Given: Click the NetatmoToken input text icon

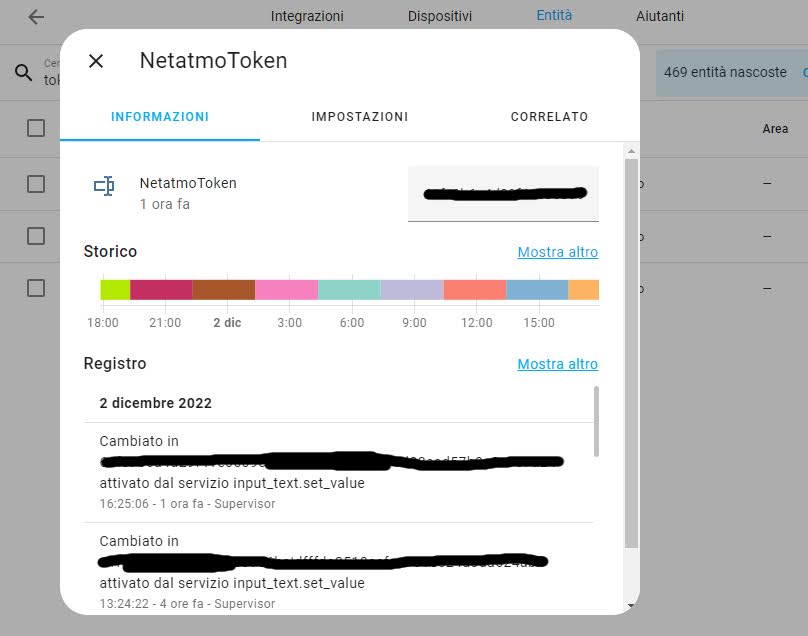Looking at the screenshot, I should coord(104,186).
